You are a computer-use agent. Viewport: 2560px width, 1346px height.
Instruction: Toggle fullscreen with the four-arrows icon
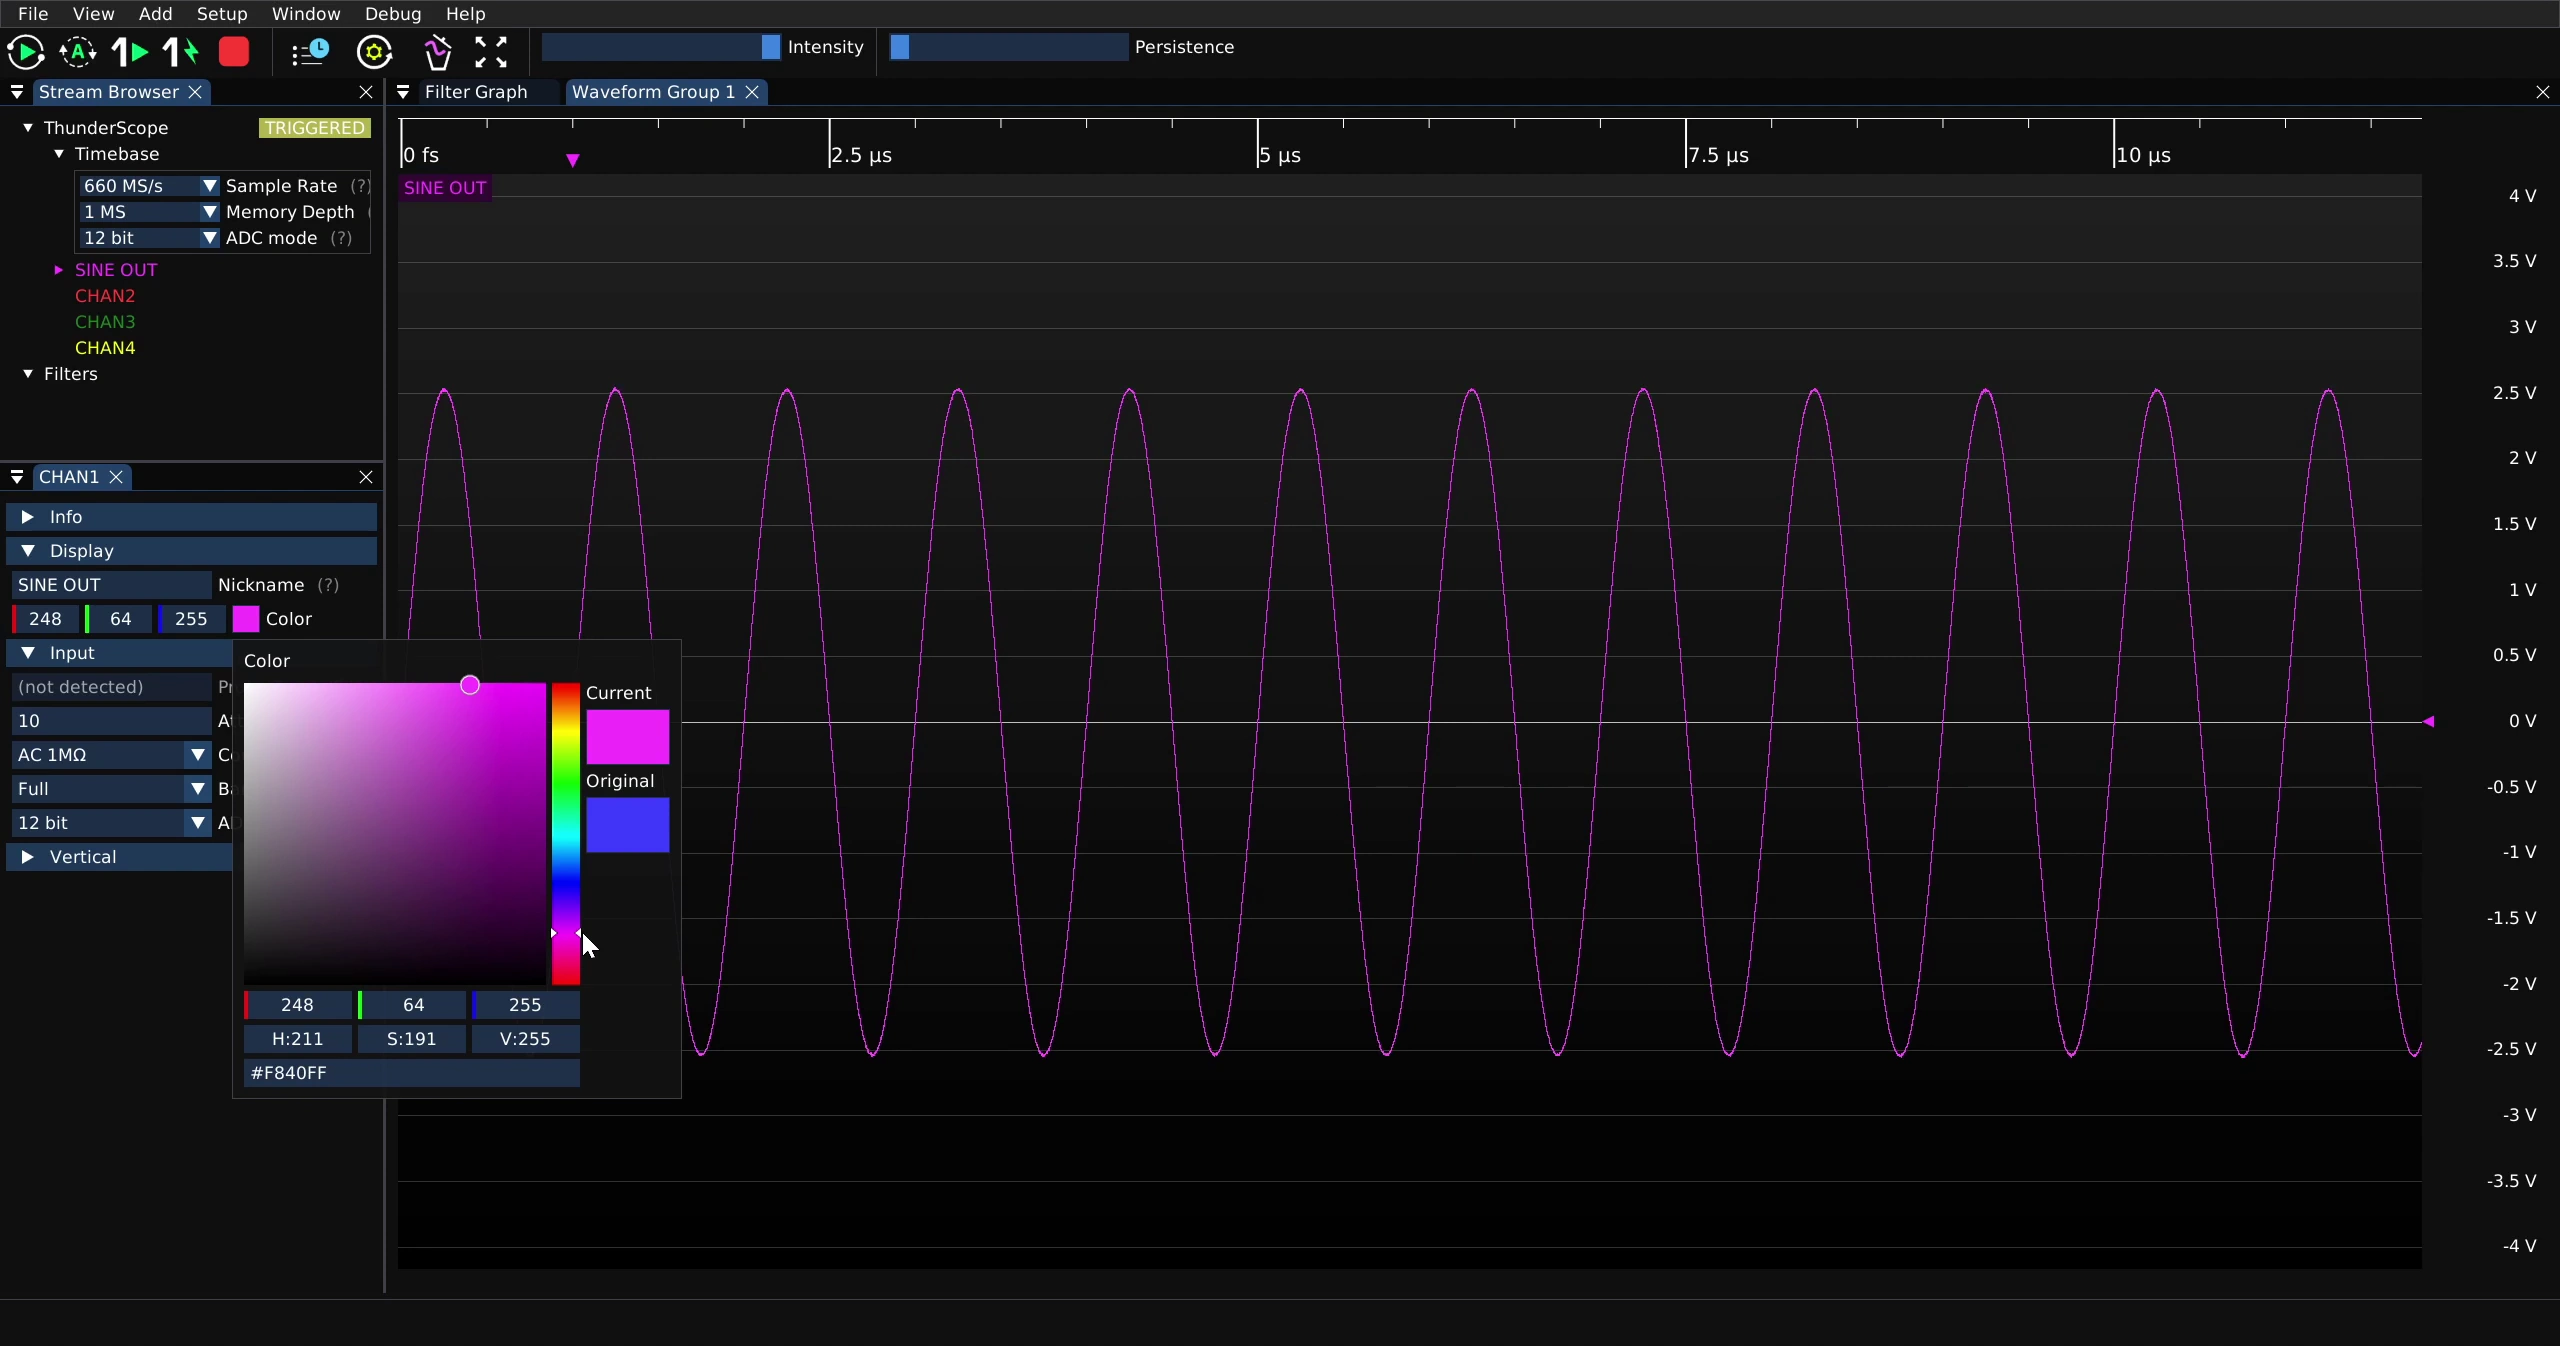[491, 52]
